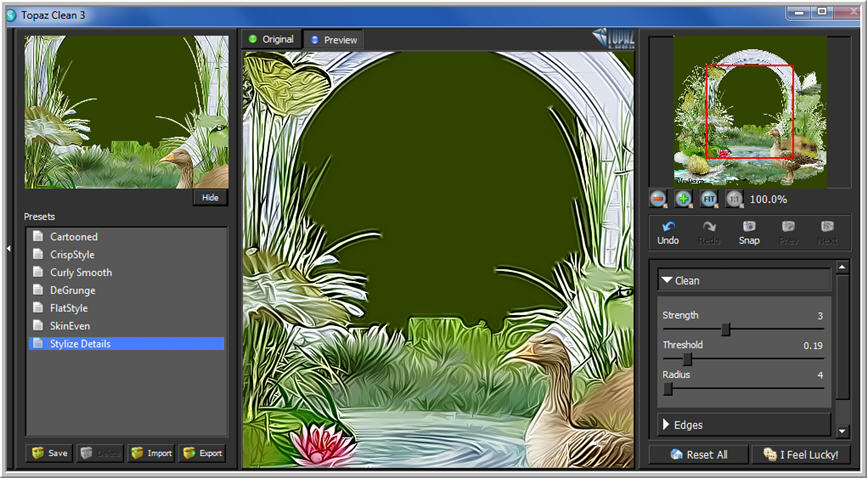The height and width of the screenshot is (478, 867).
Task: Select the CrispStyle preset
Action: (x=126, y=254)
